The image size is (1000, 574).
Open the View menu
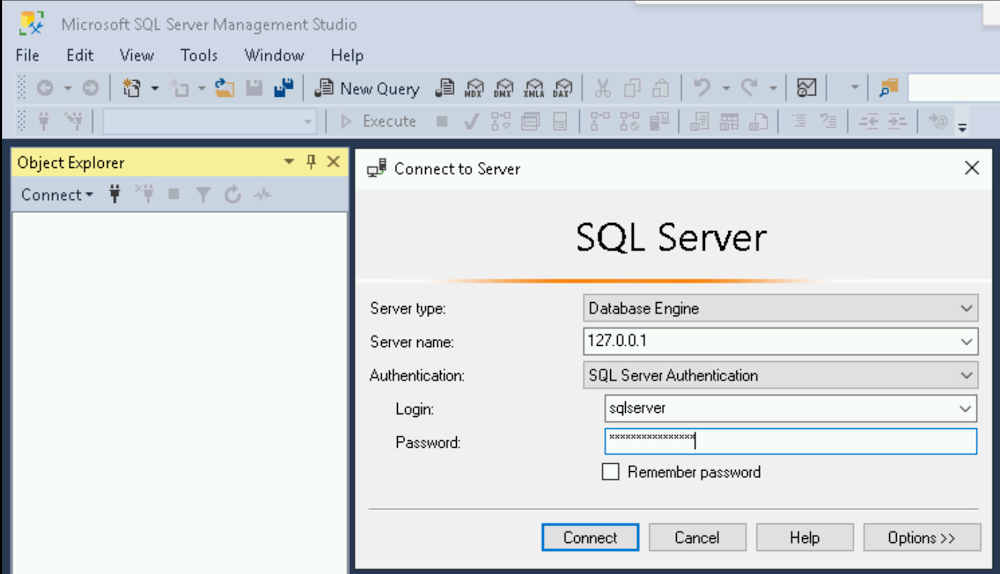click(x=136, y=55)
